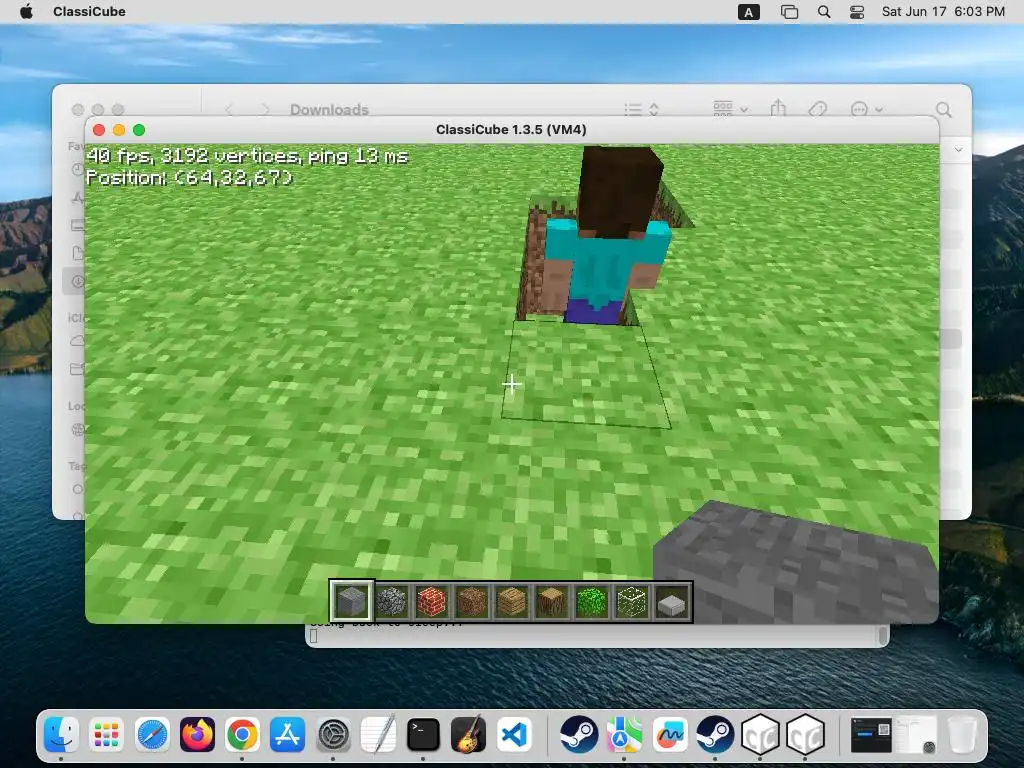Click the window mirroring icon in menu bar
The width and height of the screenshot is (1024, 768).
point(789,12)
